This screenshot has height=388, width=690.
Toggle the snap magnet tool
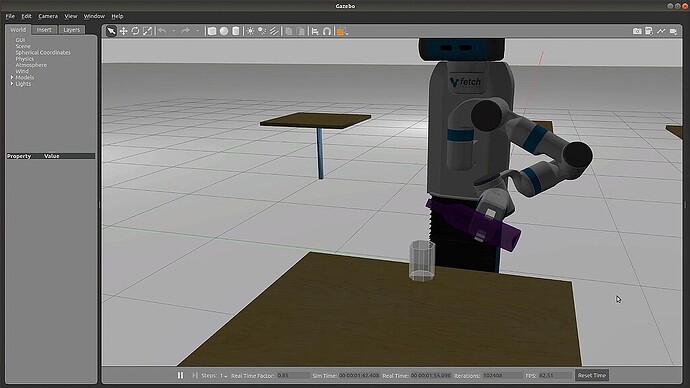(x=327, y=31)
